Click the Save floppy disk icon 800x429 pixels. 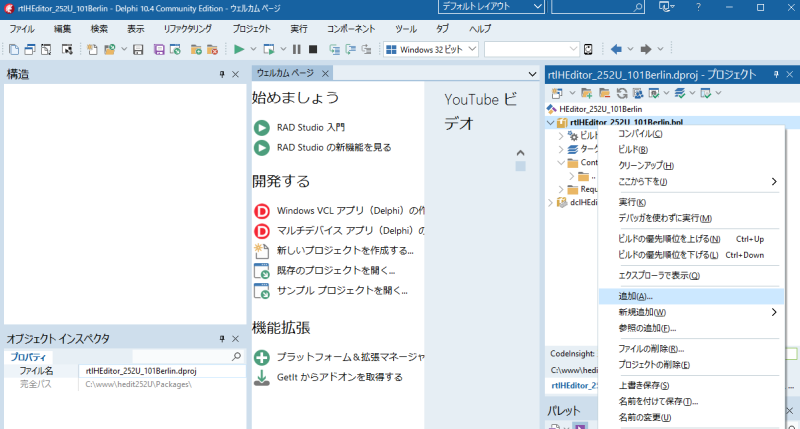tap(138, 49)
